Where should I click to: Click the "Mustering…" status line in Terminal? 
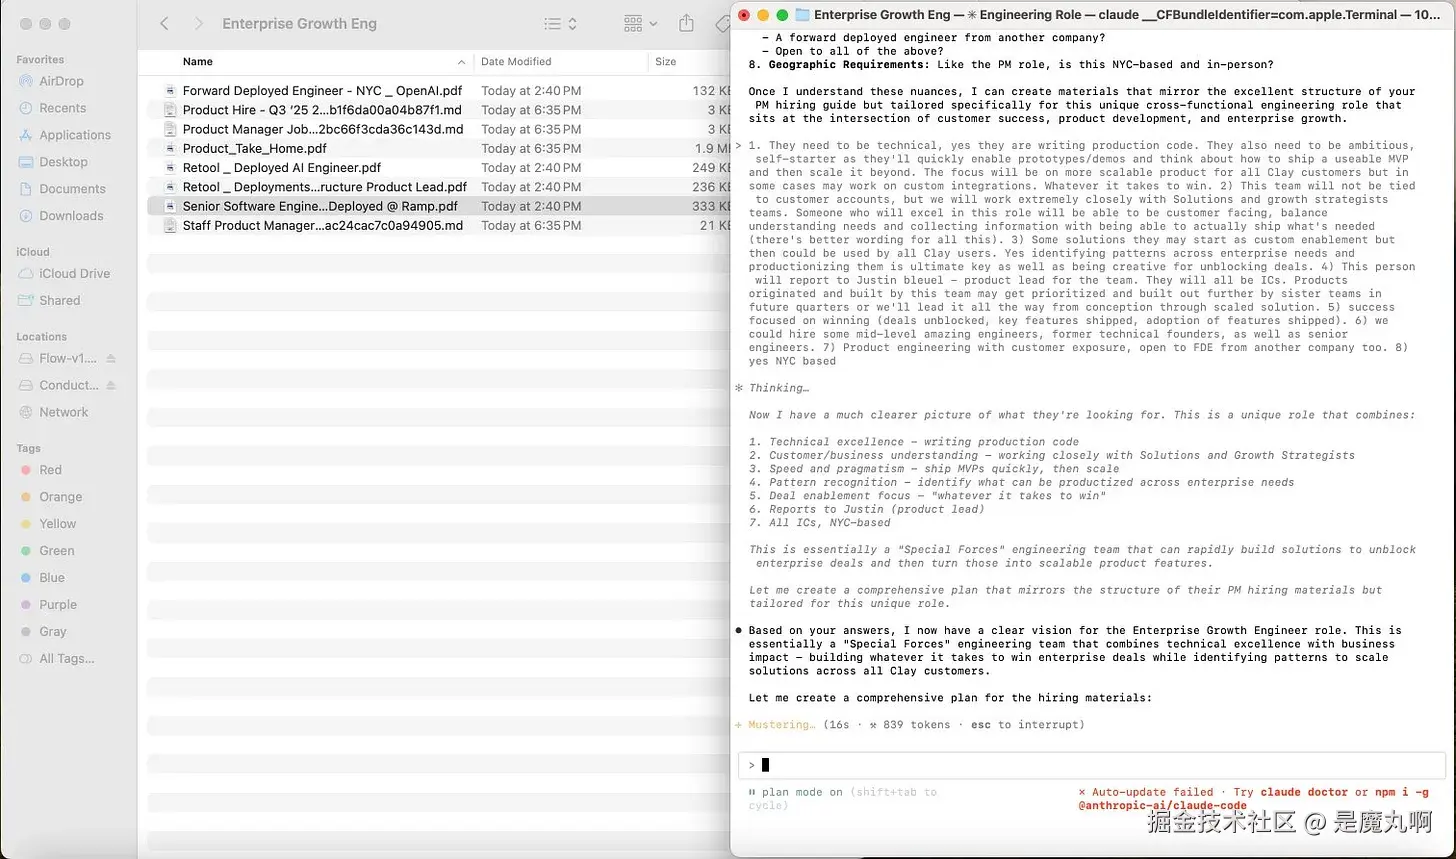910,725
